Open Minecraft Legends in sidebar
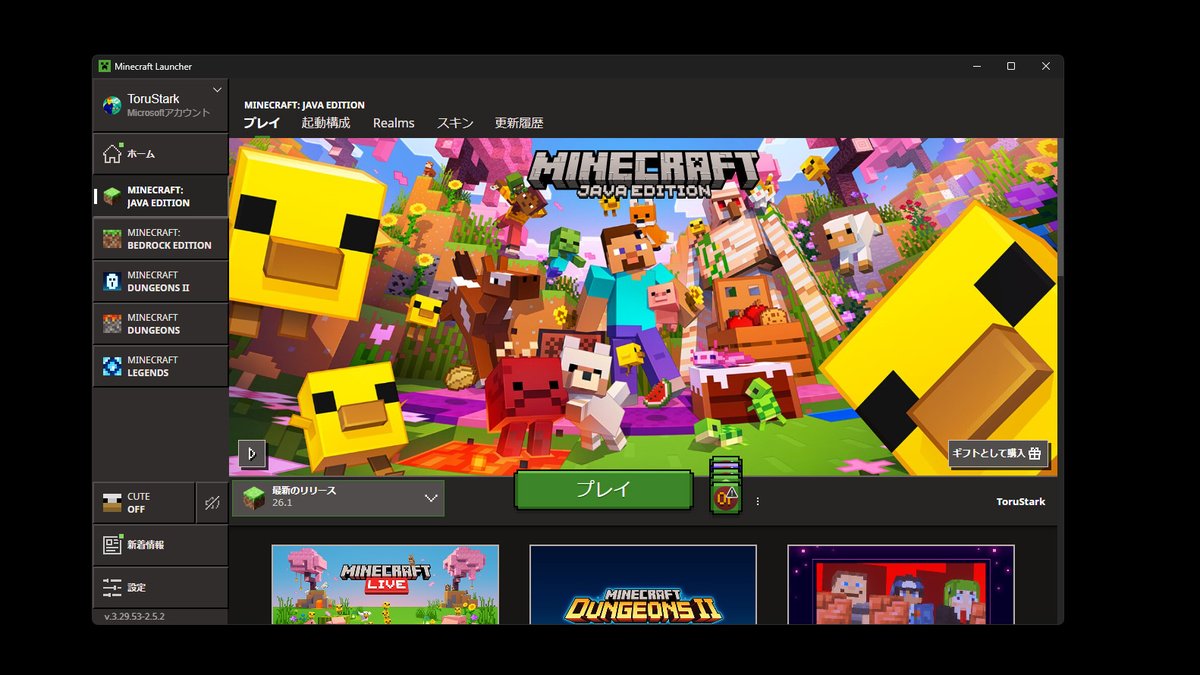This screenshot has height=675, width=1200. click(160, 366)
